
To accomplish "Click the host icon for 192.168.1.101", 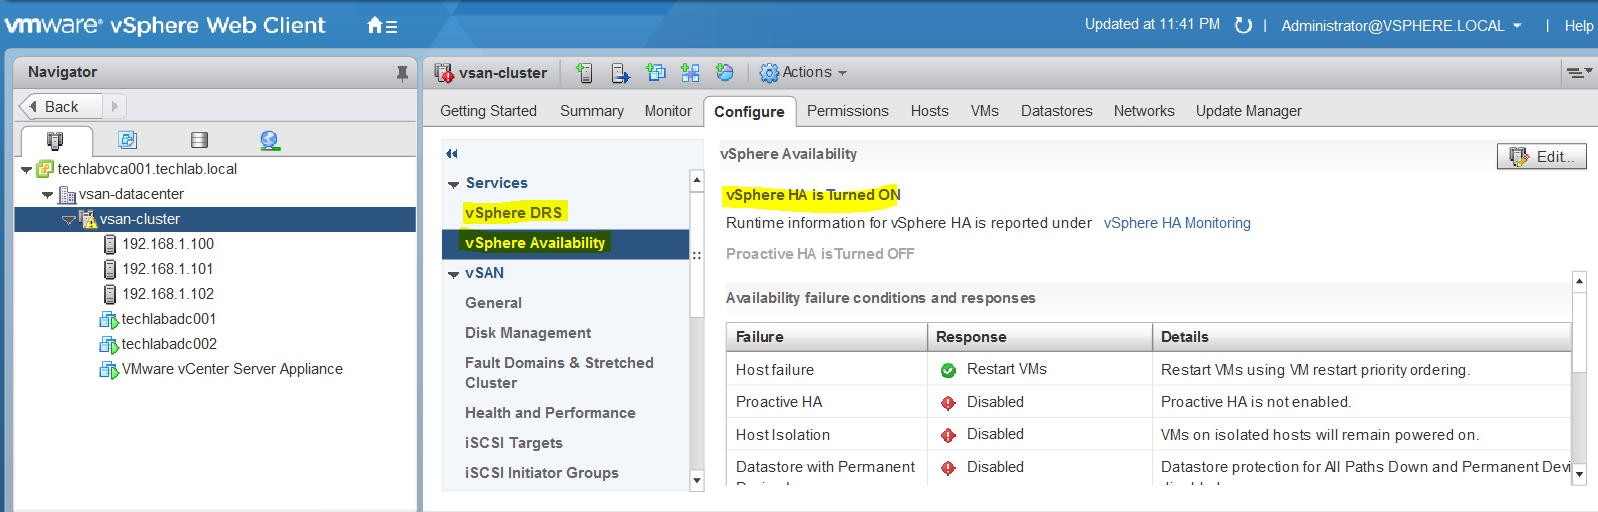I will click(x=110, y=269).
